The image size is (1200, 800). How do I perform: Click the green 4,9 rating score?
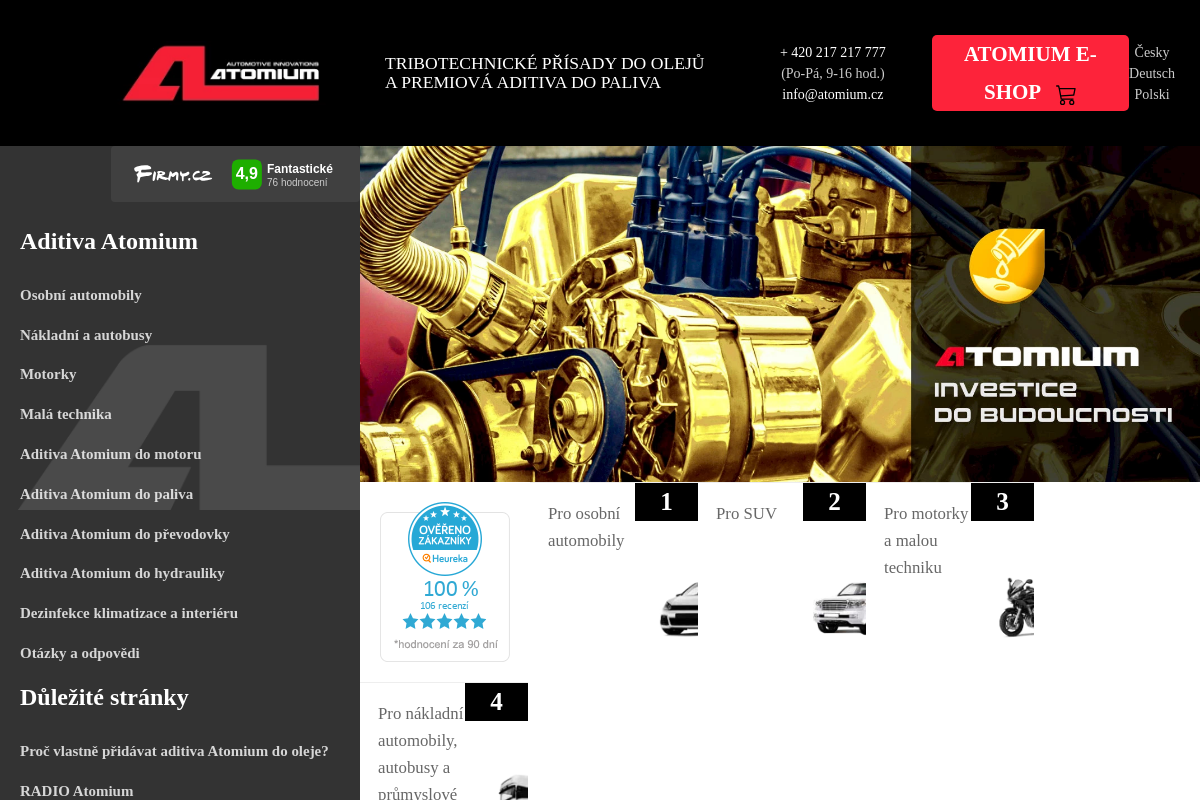247,174
